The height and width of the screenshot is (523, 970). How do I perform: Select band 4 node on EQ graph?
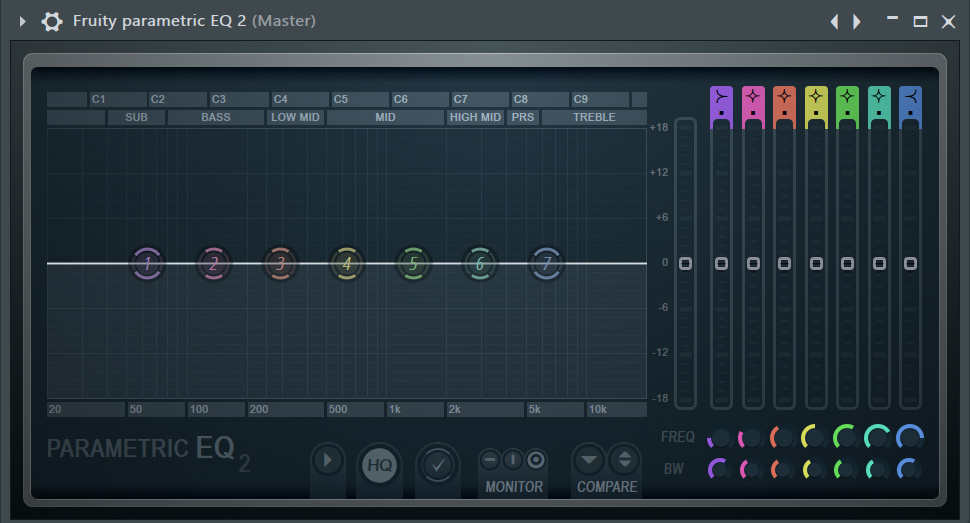pos(346,264)
